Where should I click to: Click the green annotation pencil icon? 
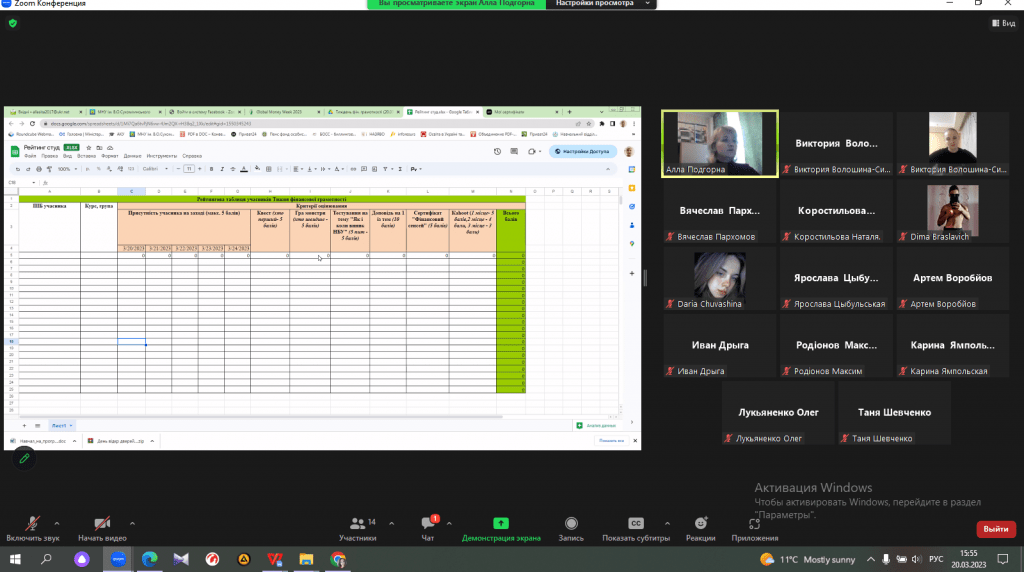[25, 458]
